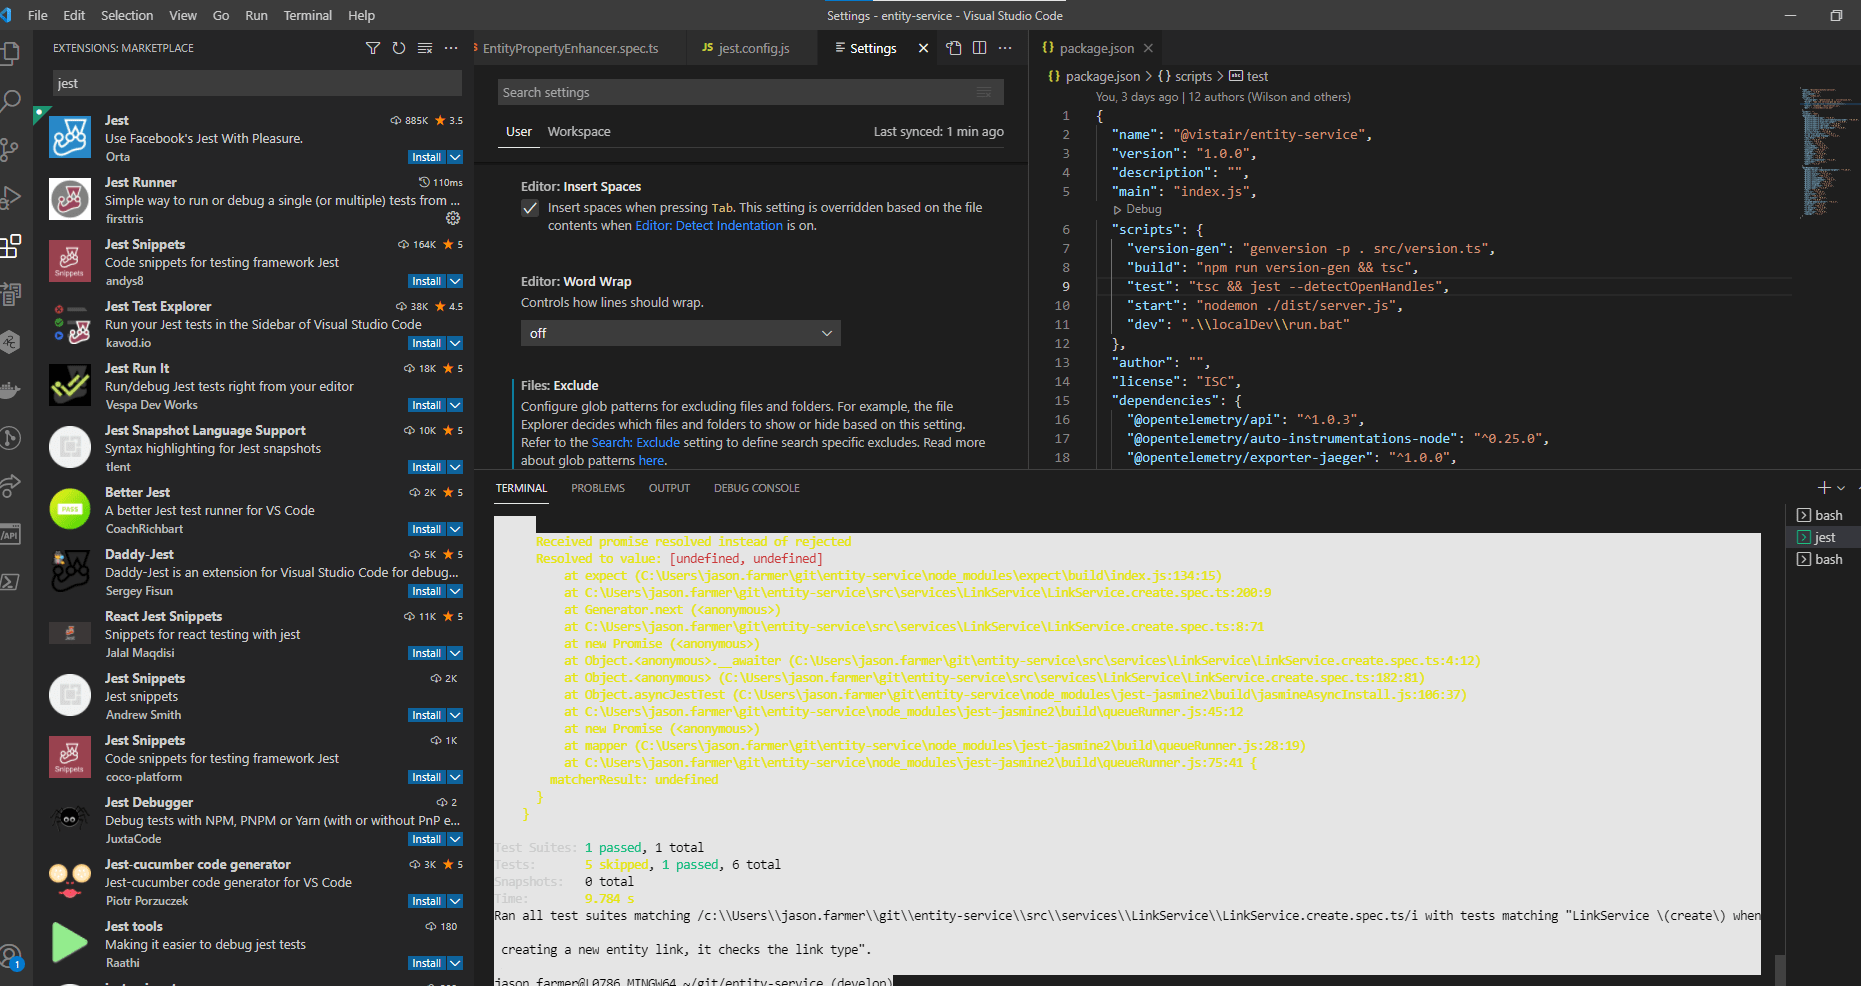Open glob patterns 'here' link

click(651, 461)
